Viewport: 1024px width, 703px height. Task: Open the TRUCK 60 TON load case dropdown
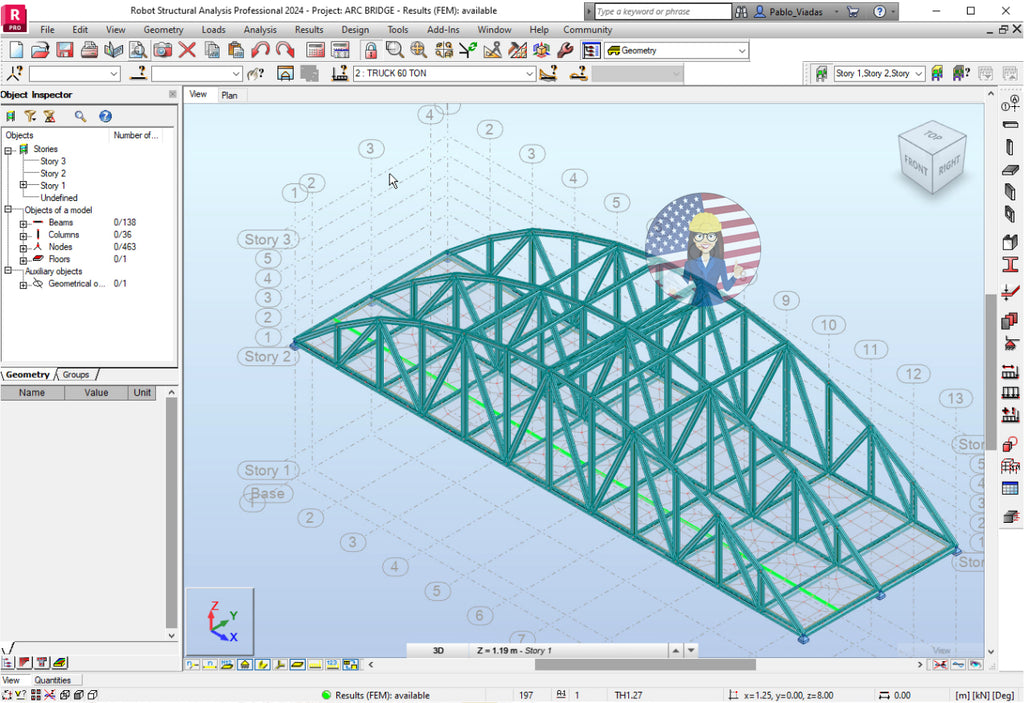[531, 72]
